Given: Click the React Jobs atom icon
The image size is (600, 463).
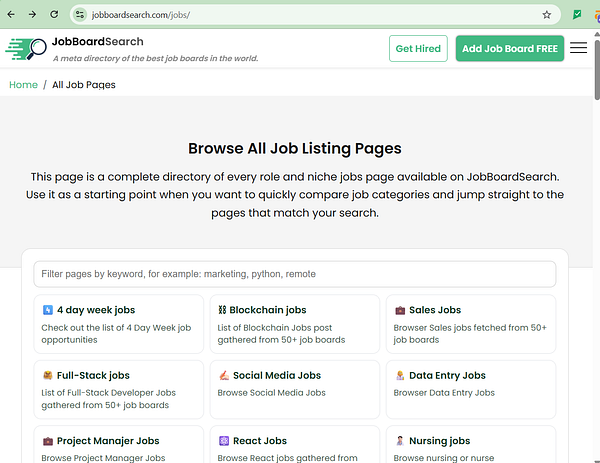Looking at the screenshot, I should 224,441.
